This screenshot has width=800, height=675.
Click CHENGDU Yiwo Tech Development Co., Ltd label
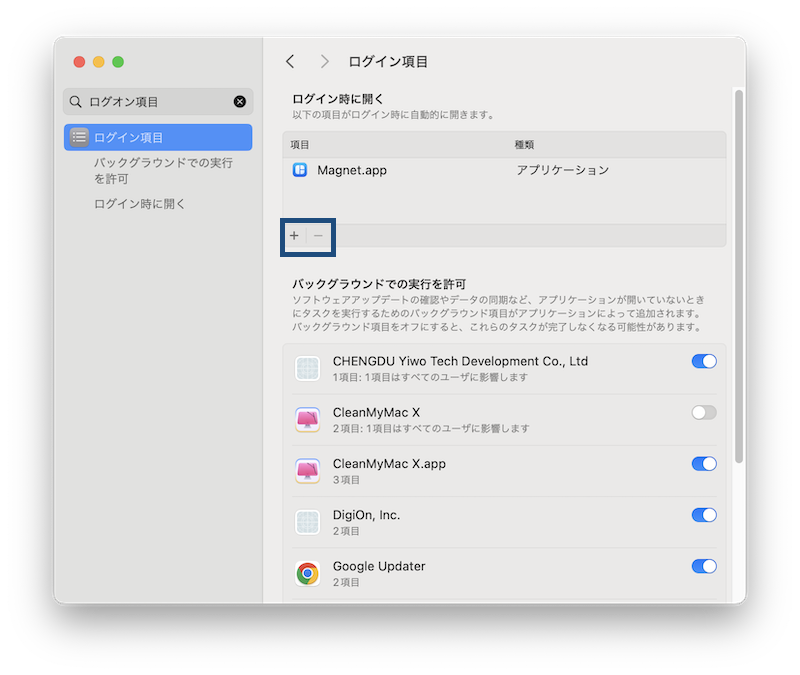coord(460,361)
